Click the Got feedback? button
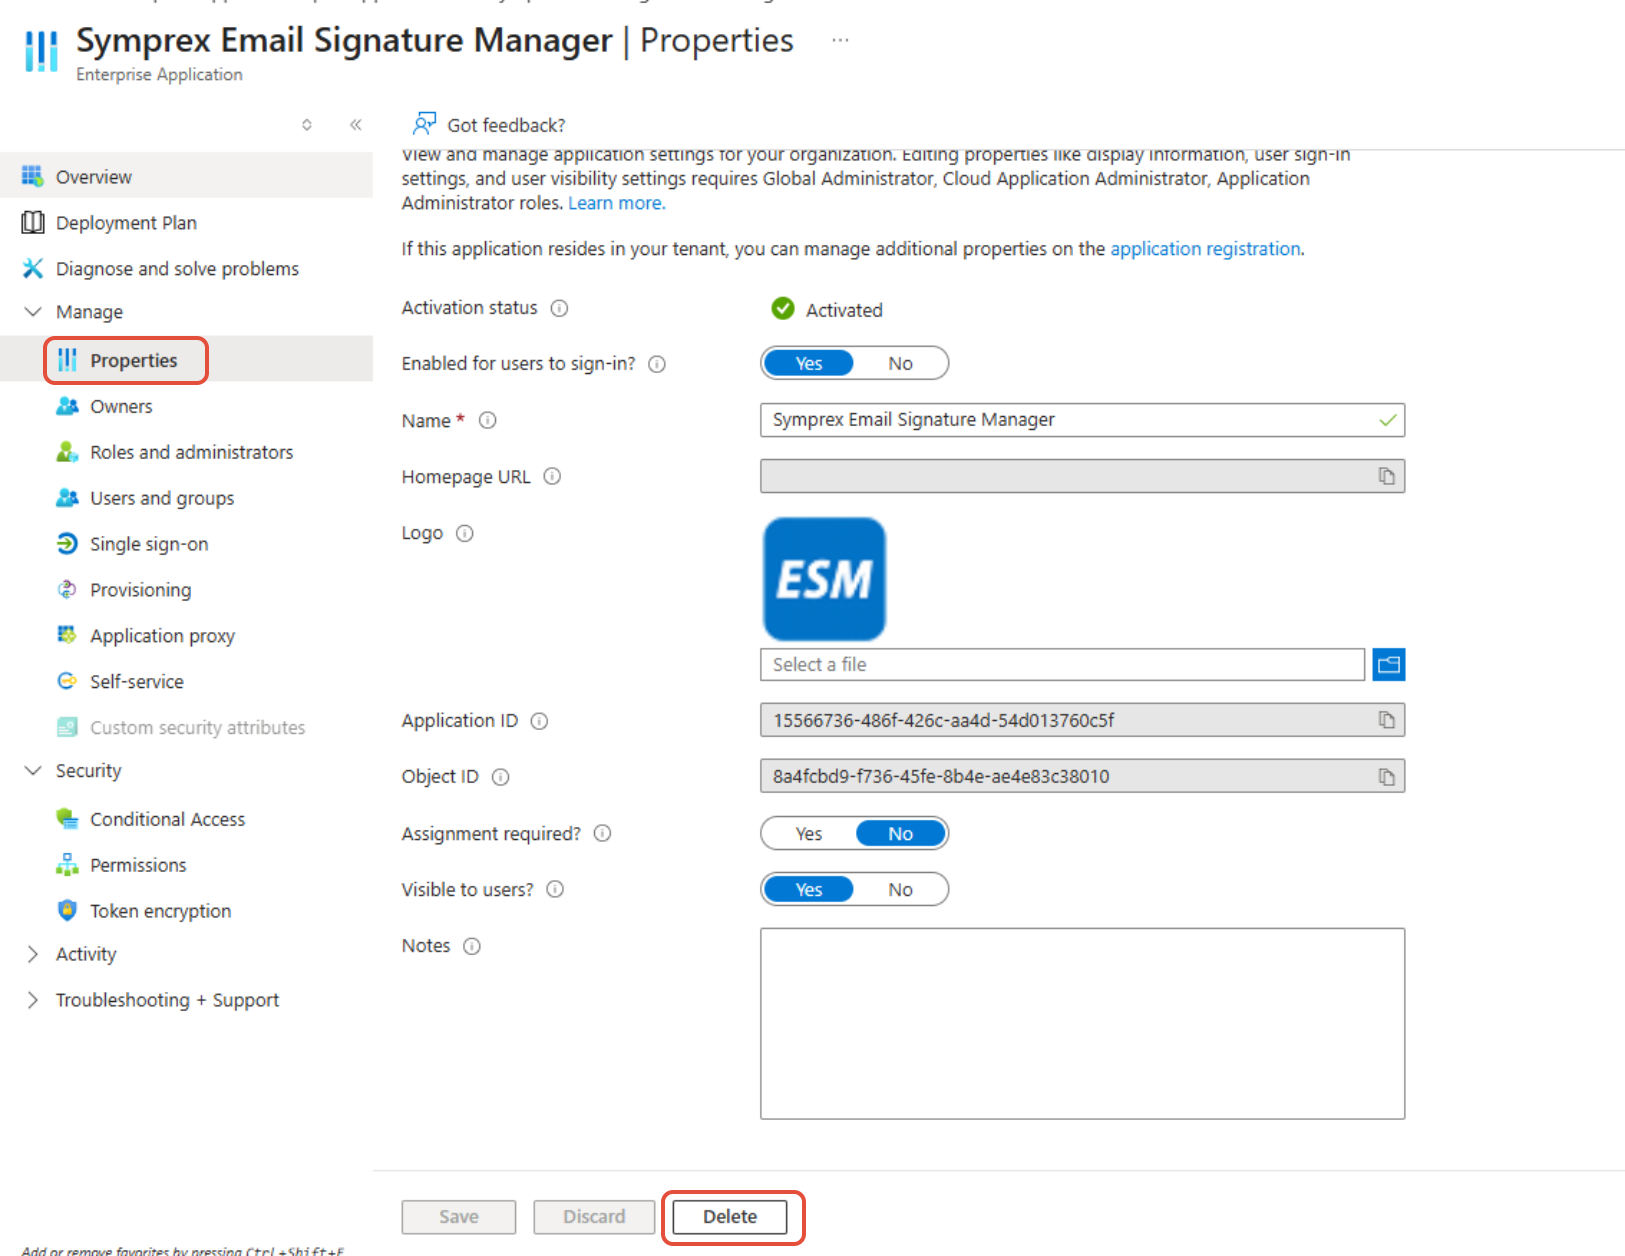The height and width of the screenshot is (1256, 1625). [489, 124]
